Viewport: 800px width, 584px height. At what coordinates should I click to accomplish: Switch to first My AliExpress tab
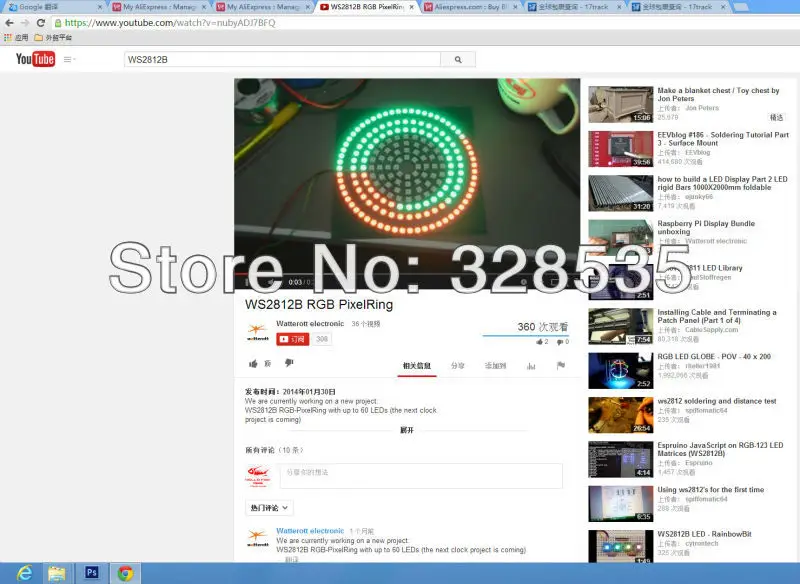[x=158, y=7]
